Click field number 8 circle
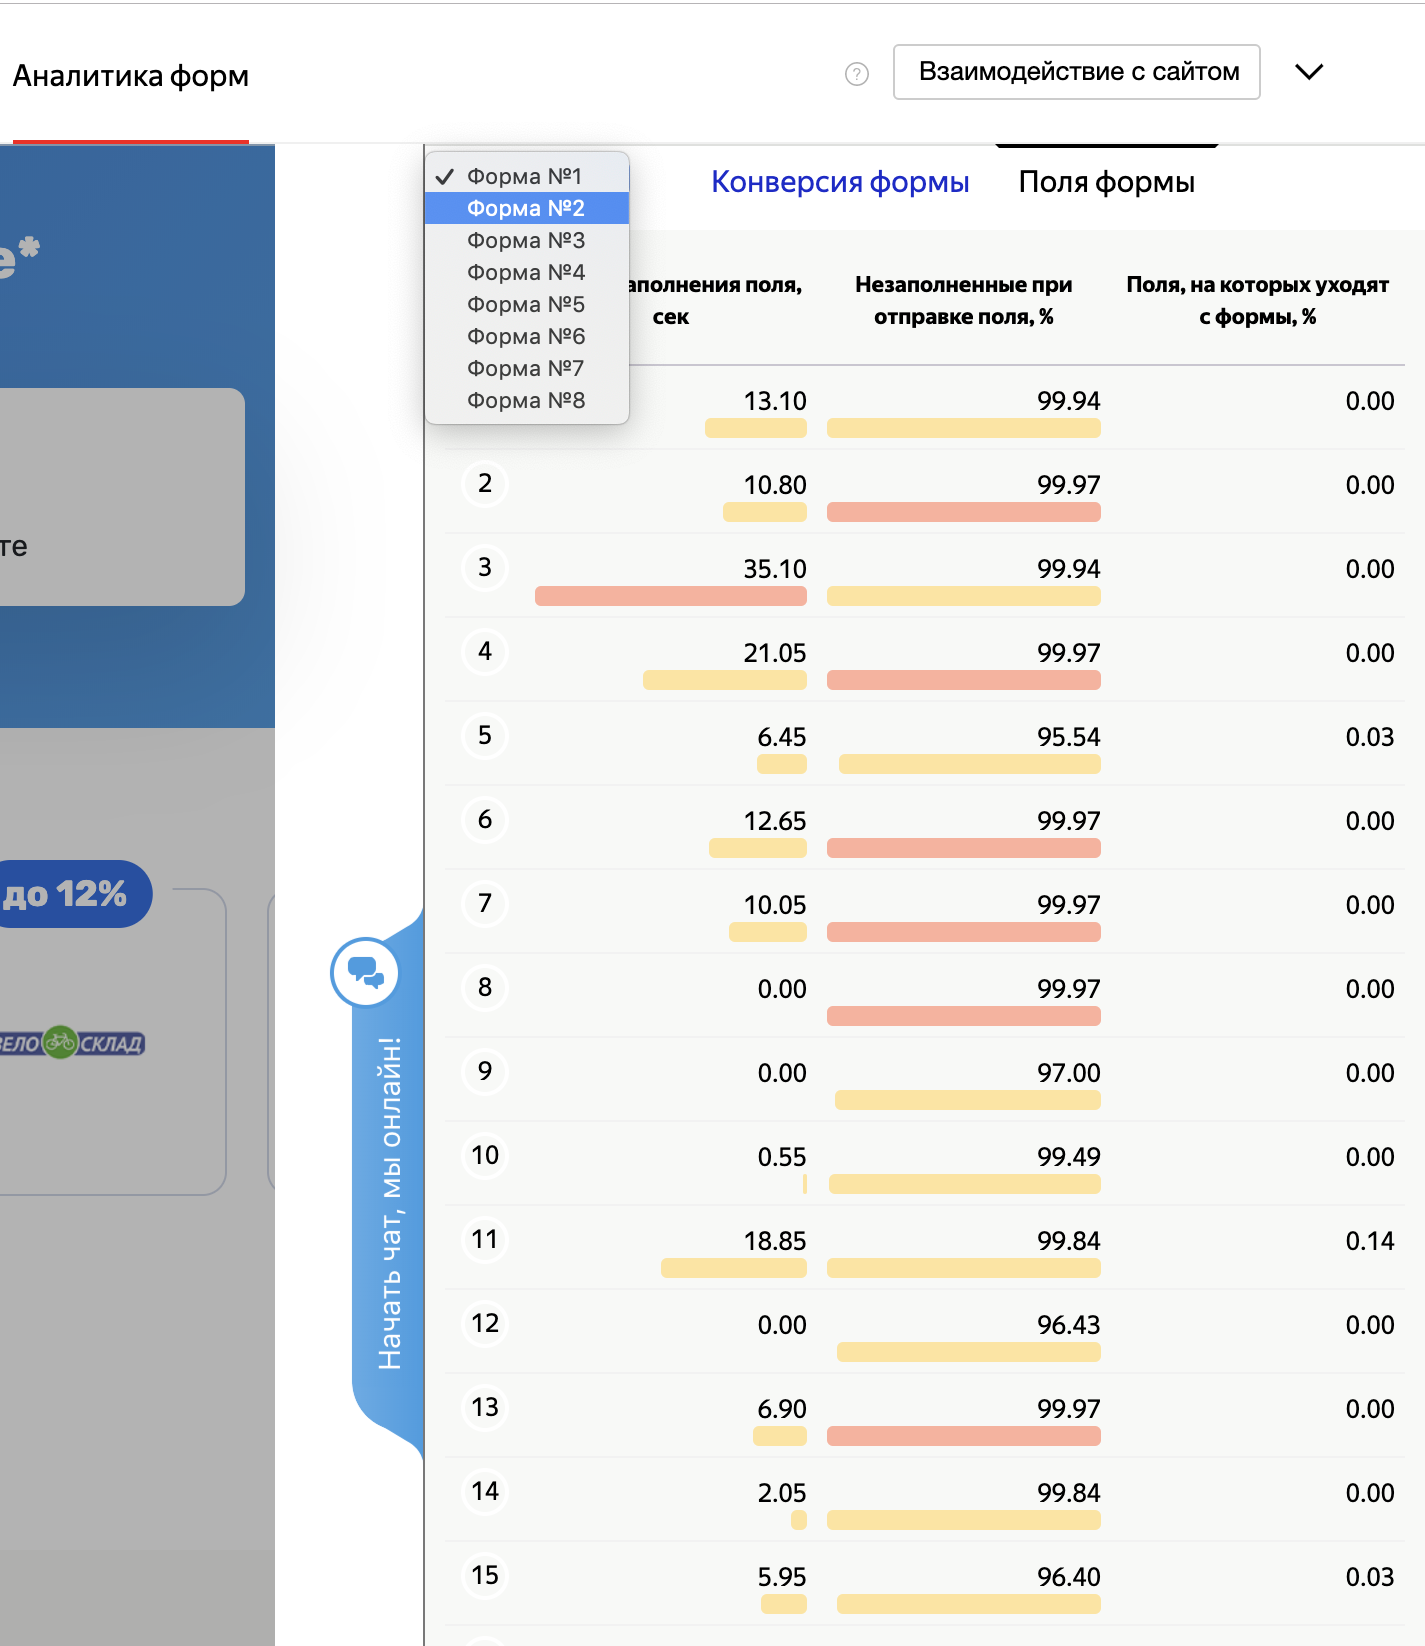1425x1646 pixels. tap(485, 988)
